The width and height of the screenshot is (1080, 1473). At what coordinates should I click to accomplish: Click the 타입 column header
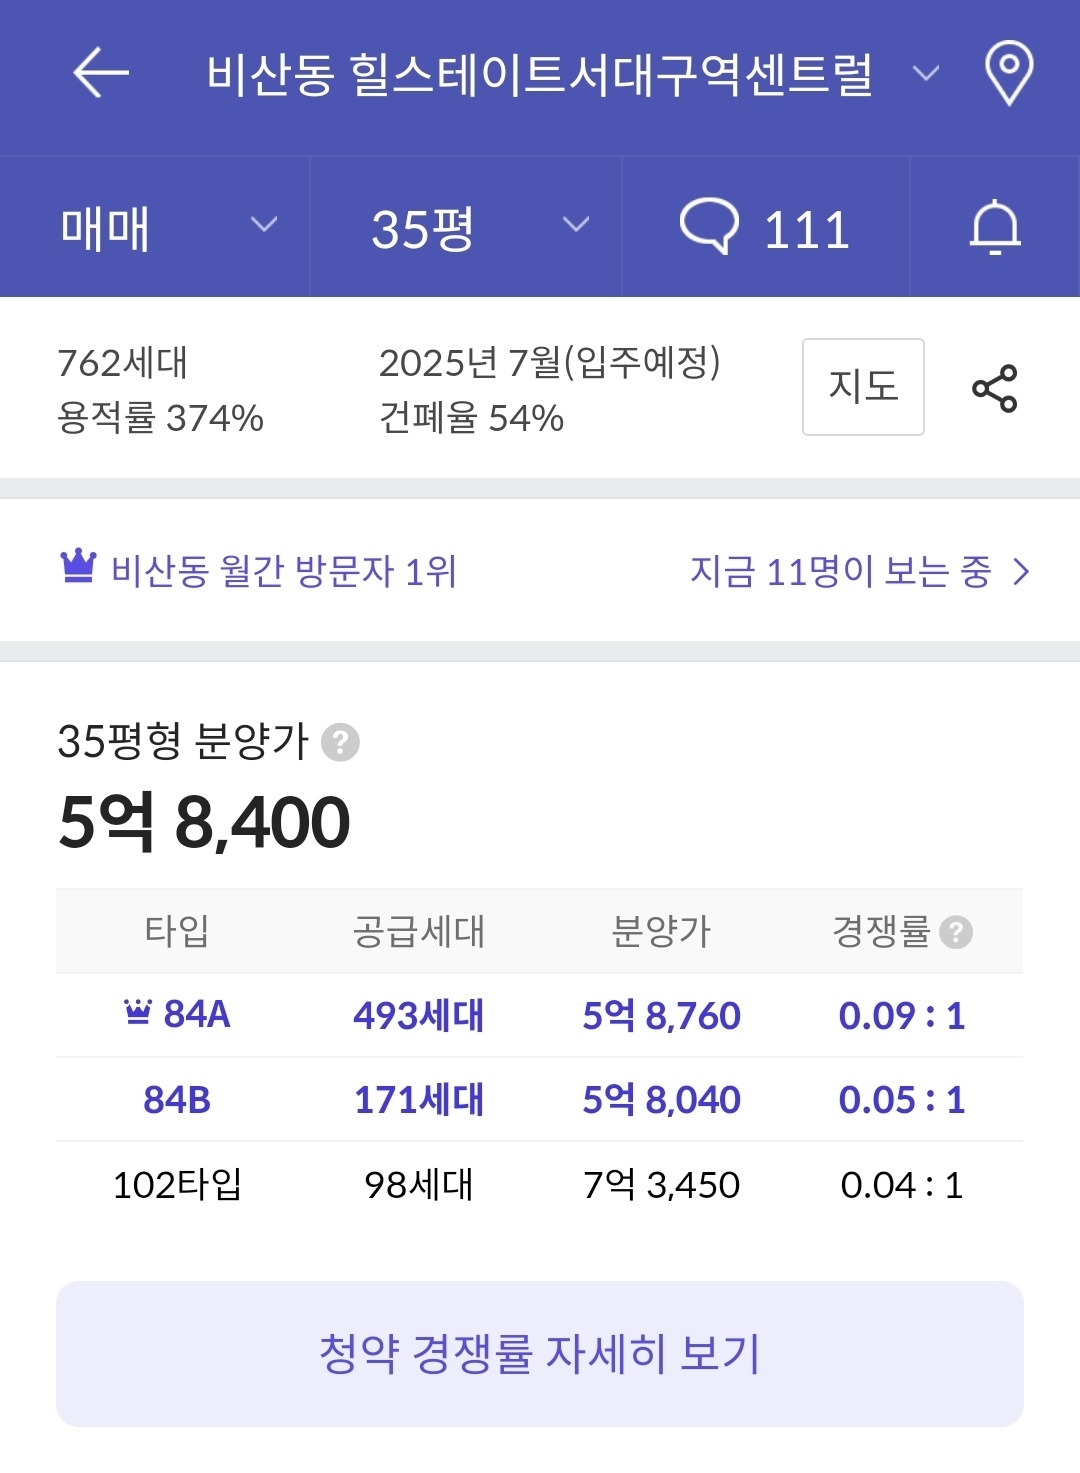point(177,931)
